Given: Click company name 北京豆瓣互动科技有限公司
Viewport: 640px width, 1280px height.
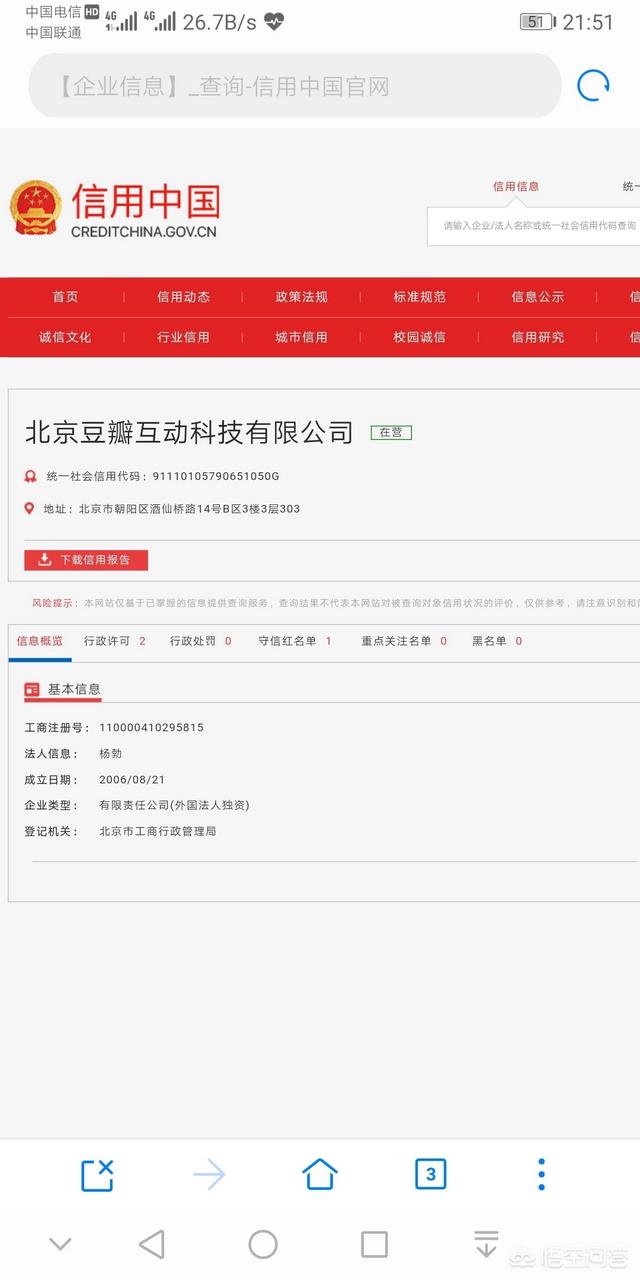Looking at the screenshot, I should click(x=189, y=432).
